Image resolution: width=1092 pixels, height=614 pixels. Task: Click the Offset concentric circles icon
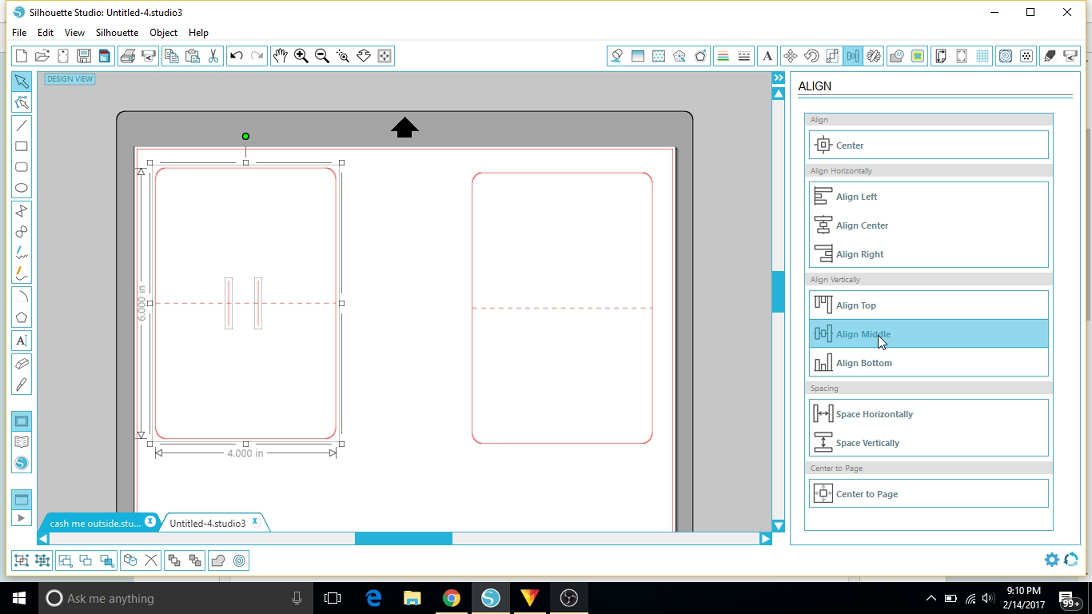tap(239, 560)
